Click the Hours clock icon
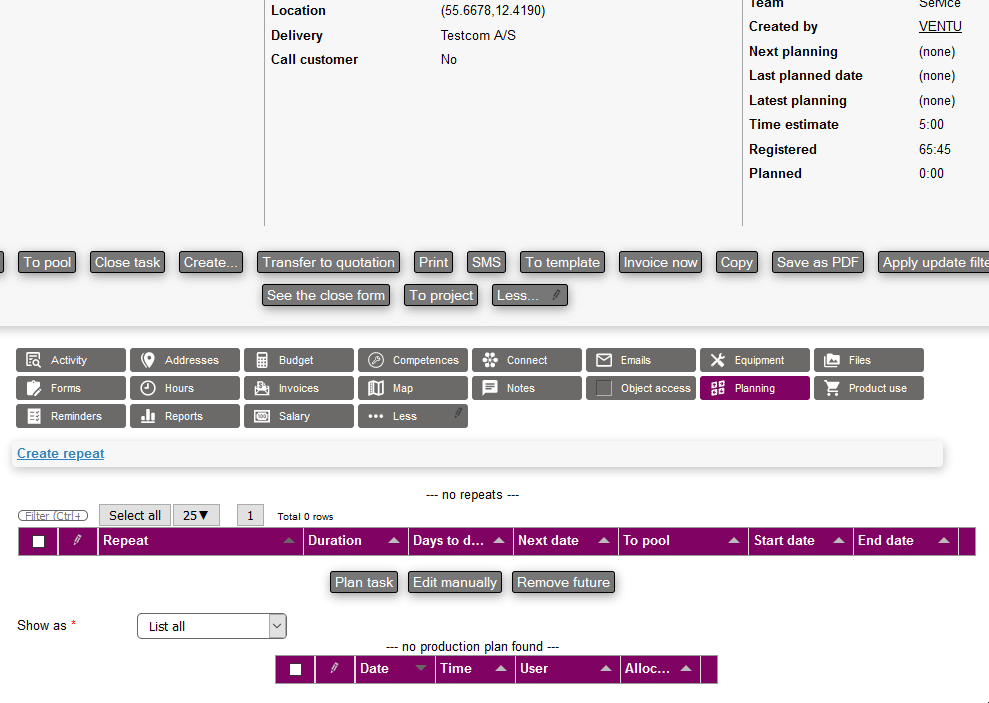 pos(148,388)
